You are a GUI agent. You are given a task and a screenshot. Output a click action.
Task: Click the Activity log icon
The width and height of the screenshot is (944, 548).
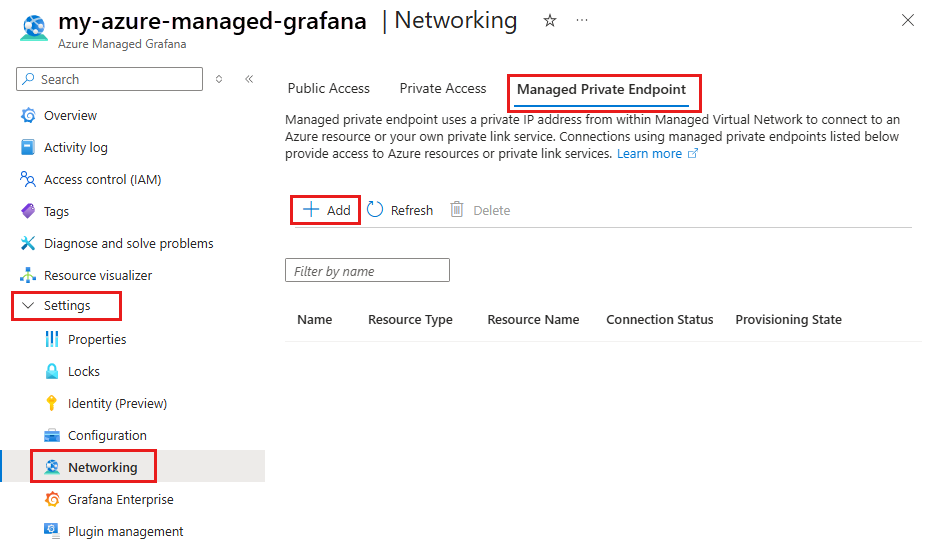click(28, 147)
